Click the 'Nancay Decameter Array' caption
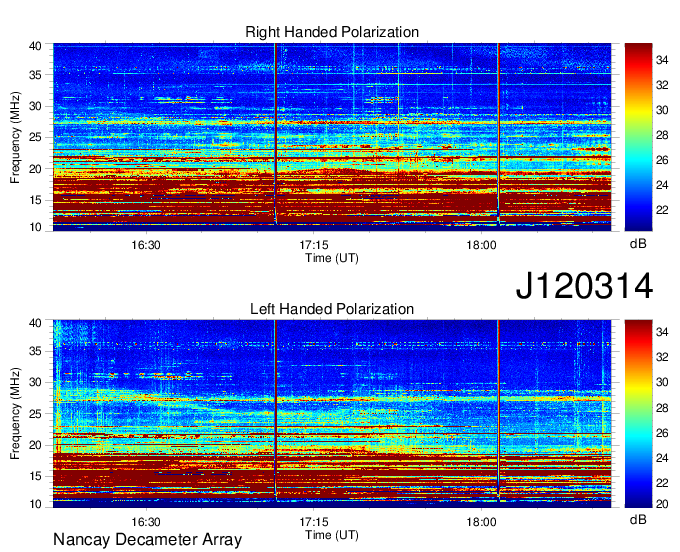 147,540
